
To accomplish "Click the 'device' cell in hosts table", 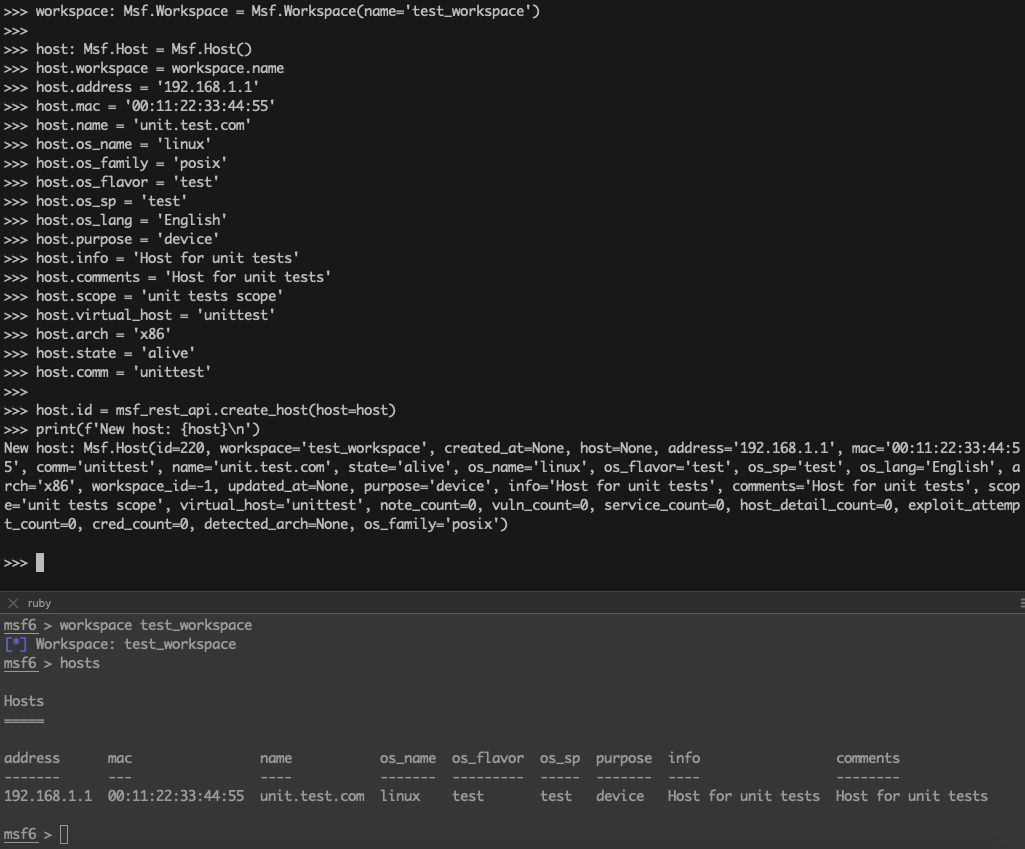I will tap(620, 795).
